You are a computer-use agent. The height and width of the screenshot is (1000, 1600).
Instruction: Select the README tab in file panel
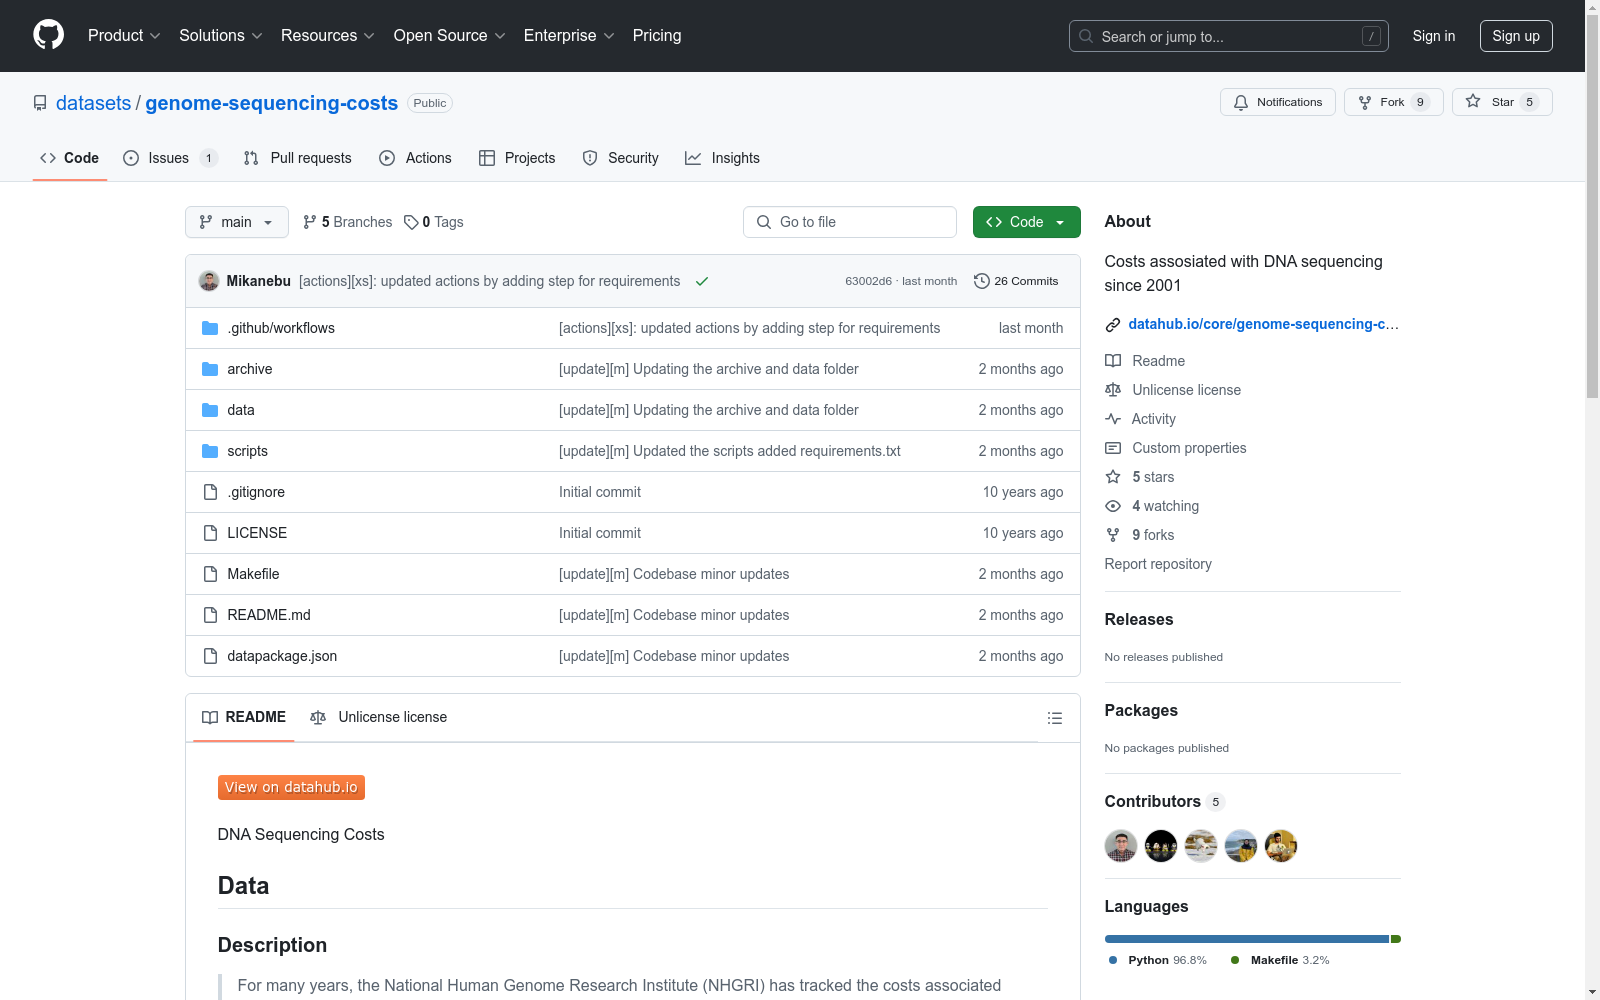click(244, 717)
